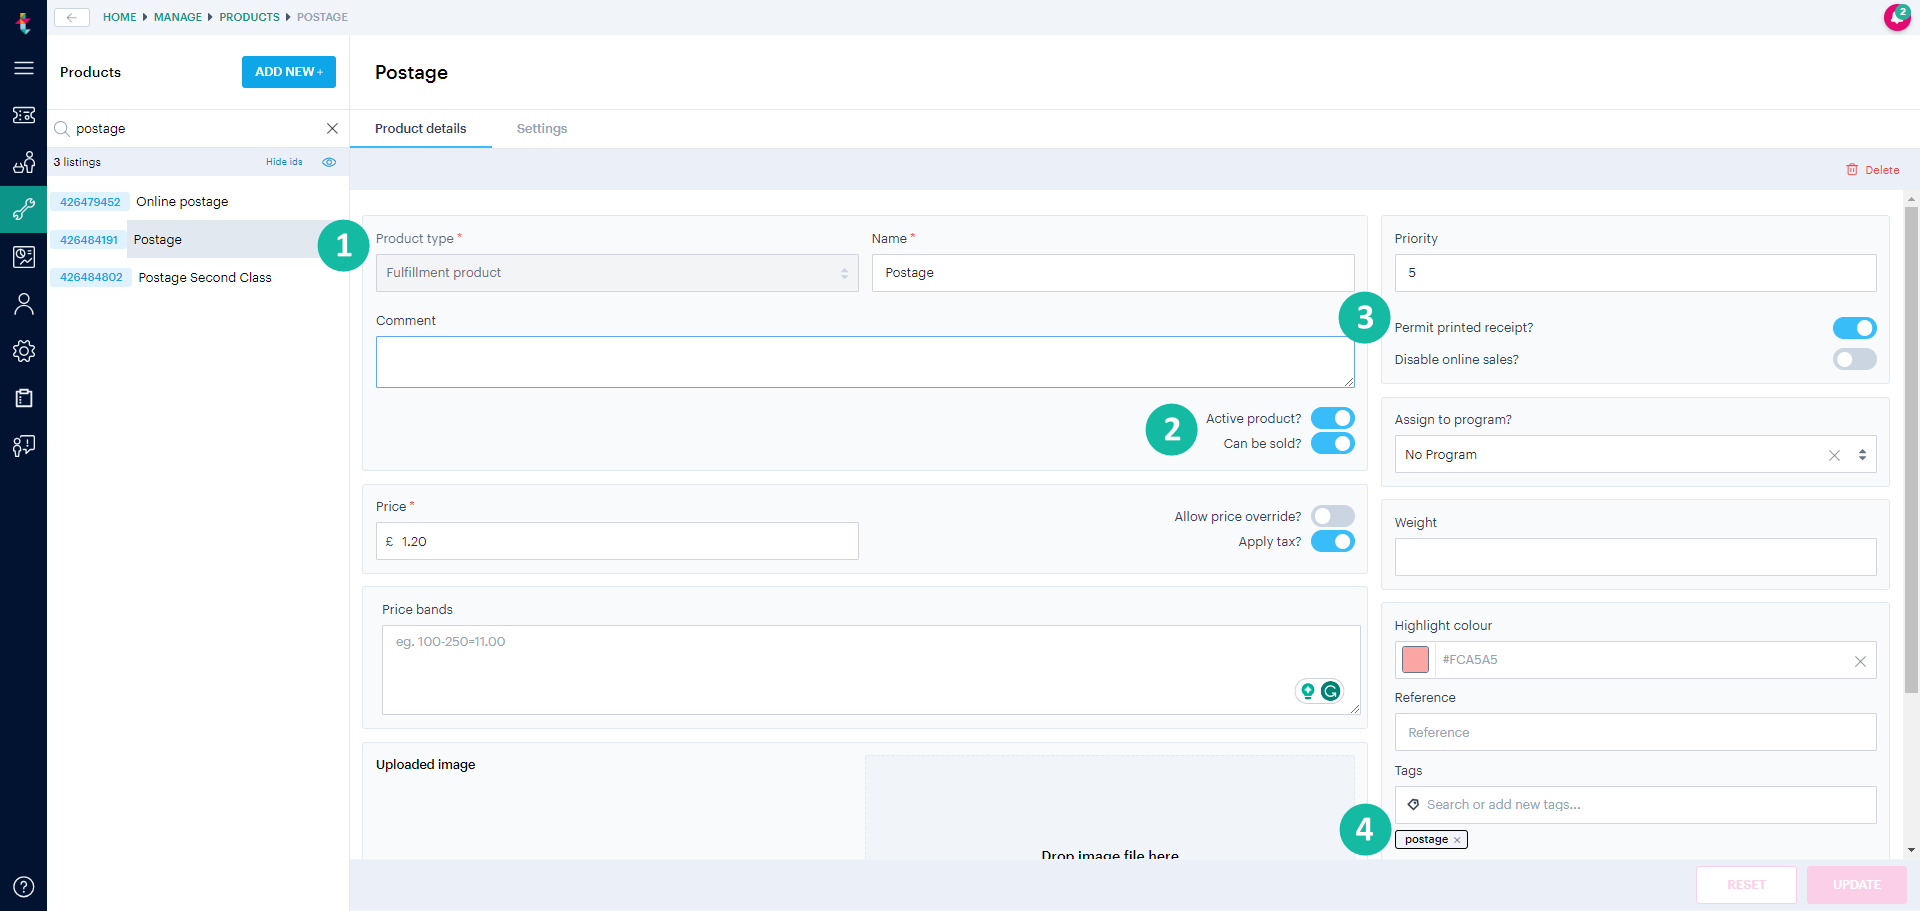Open the feedback chat icon in sidebar
The width and height of the screenshot is (1920, 911).
tap(24, 445)
